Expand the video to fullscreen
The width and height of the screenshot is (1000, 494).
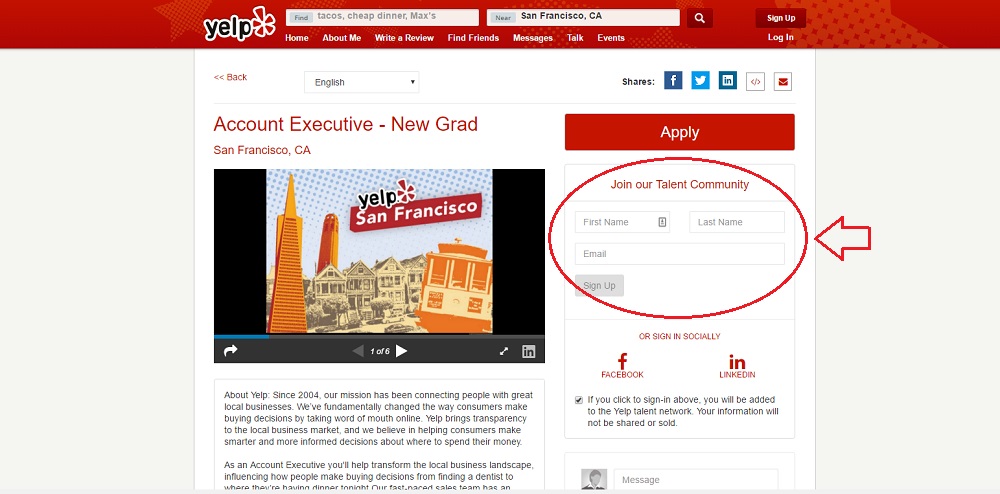[504, 351]
